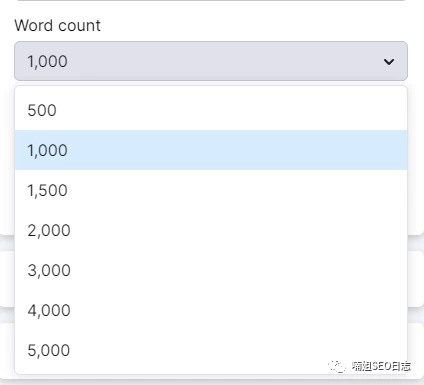Click the Word count field label
Viewport: 424px width, 385px height.
tap(57, 25)
